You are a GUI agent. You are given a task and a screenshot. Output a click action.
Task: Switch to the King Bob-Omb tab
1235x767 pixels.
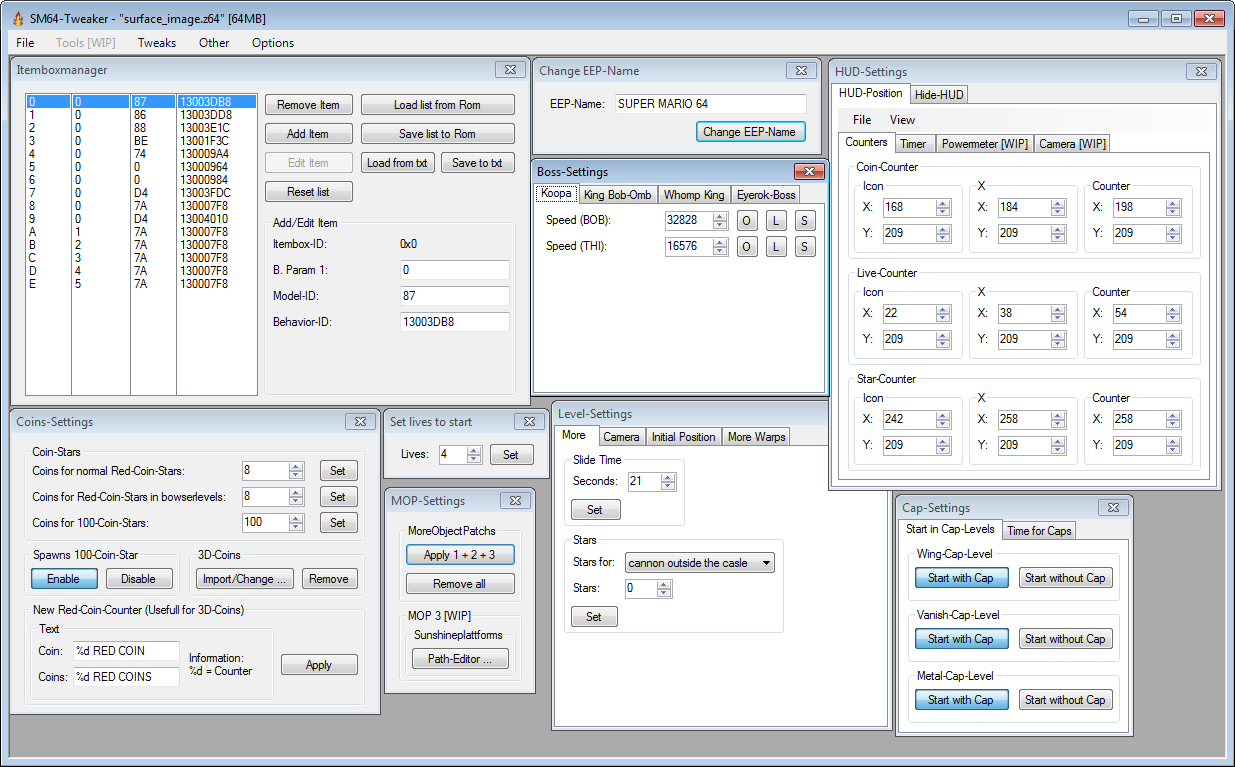coord(618,195)
